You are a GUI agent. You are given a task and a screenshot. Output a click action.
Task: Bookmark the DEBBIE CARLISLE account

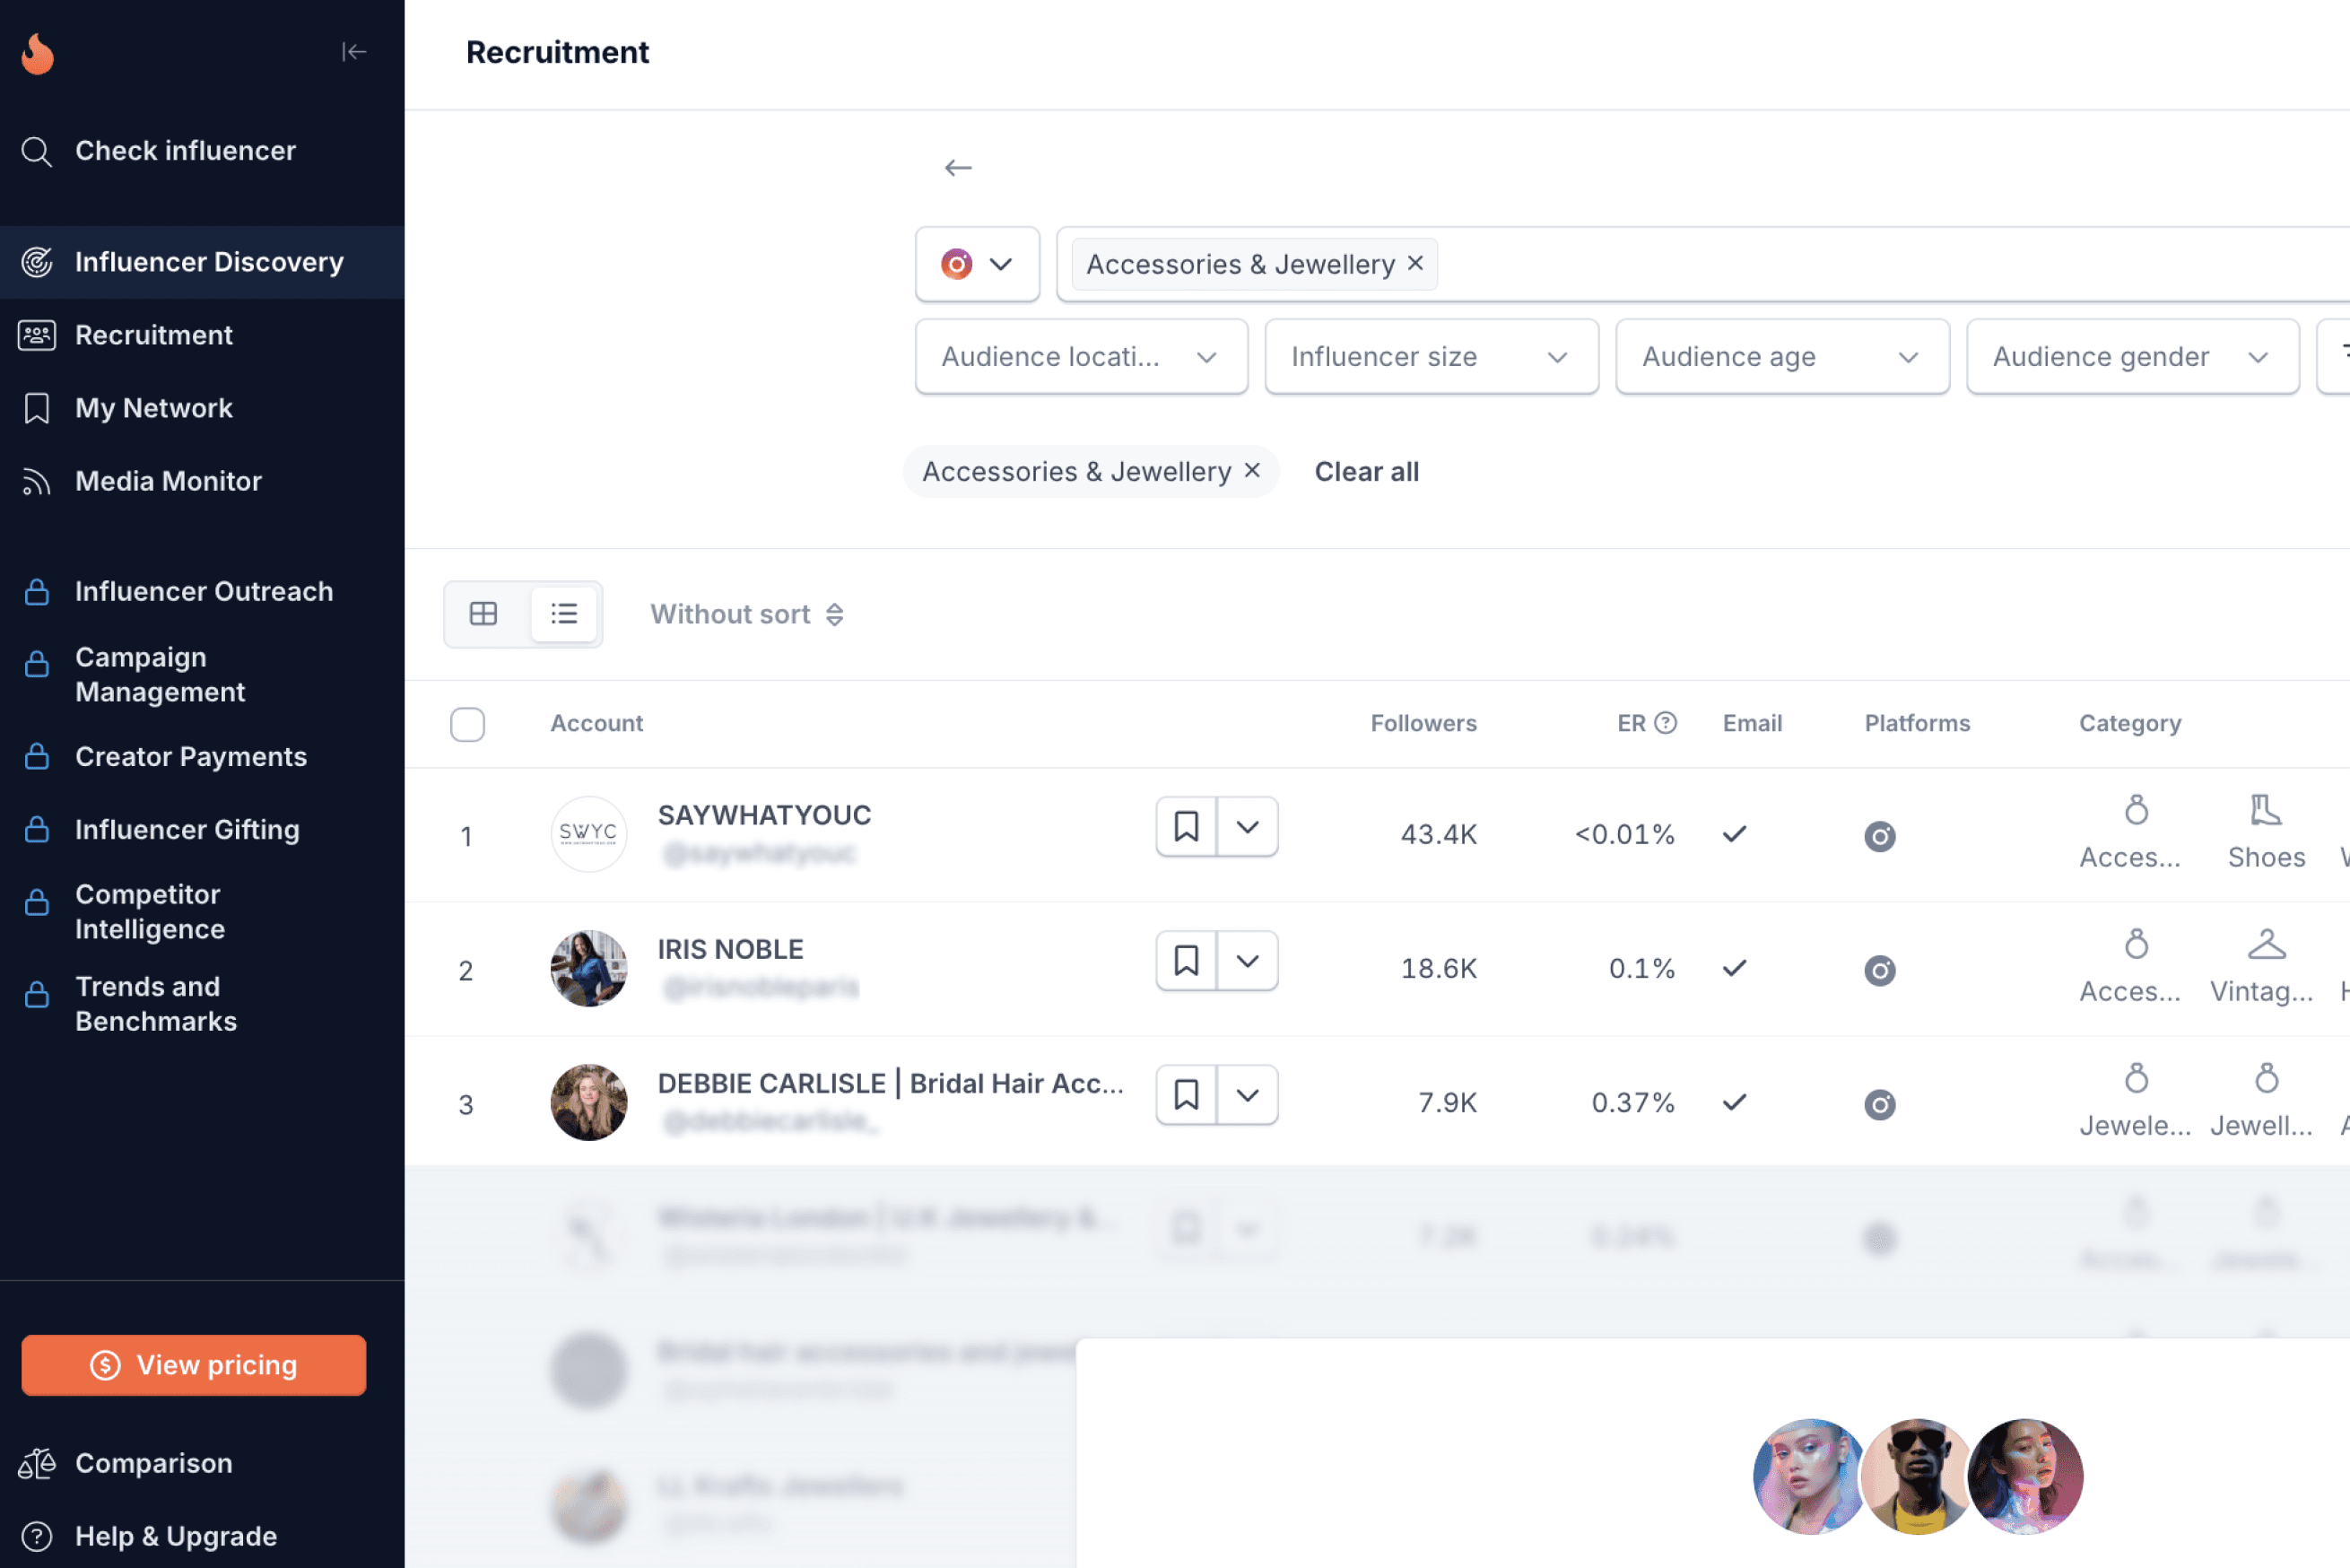1186,1095
